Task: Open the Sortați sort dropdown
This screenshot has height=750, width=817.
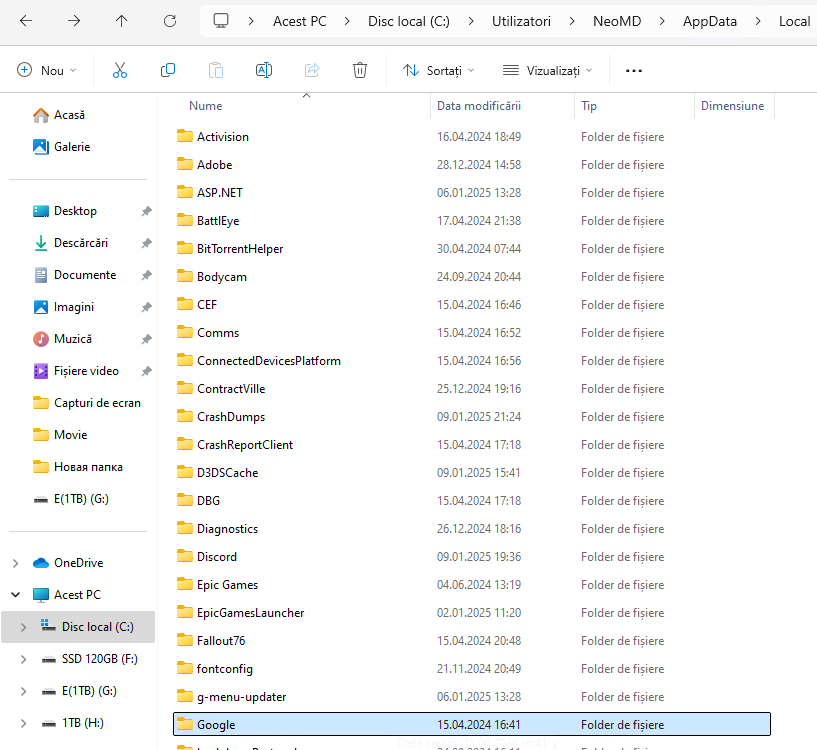Action: pos(438,70)
